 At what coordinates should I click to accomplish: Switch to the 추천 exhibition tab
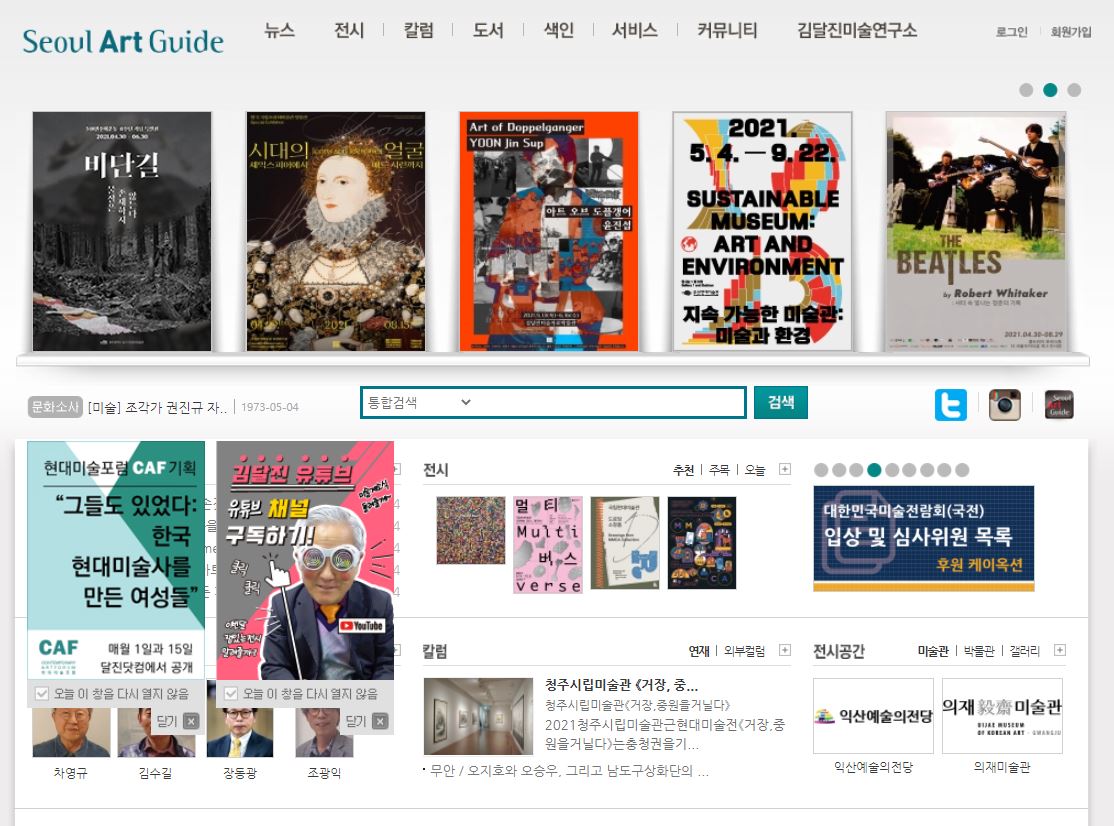683,469
